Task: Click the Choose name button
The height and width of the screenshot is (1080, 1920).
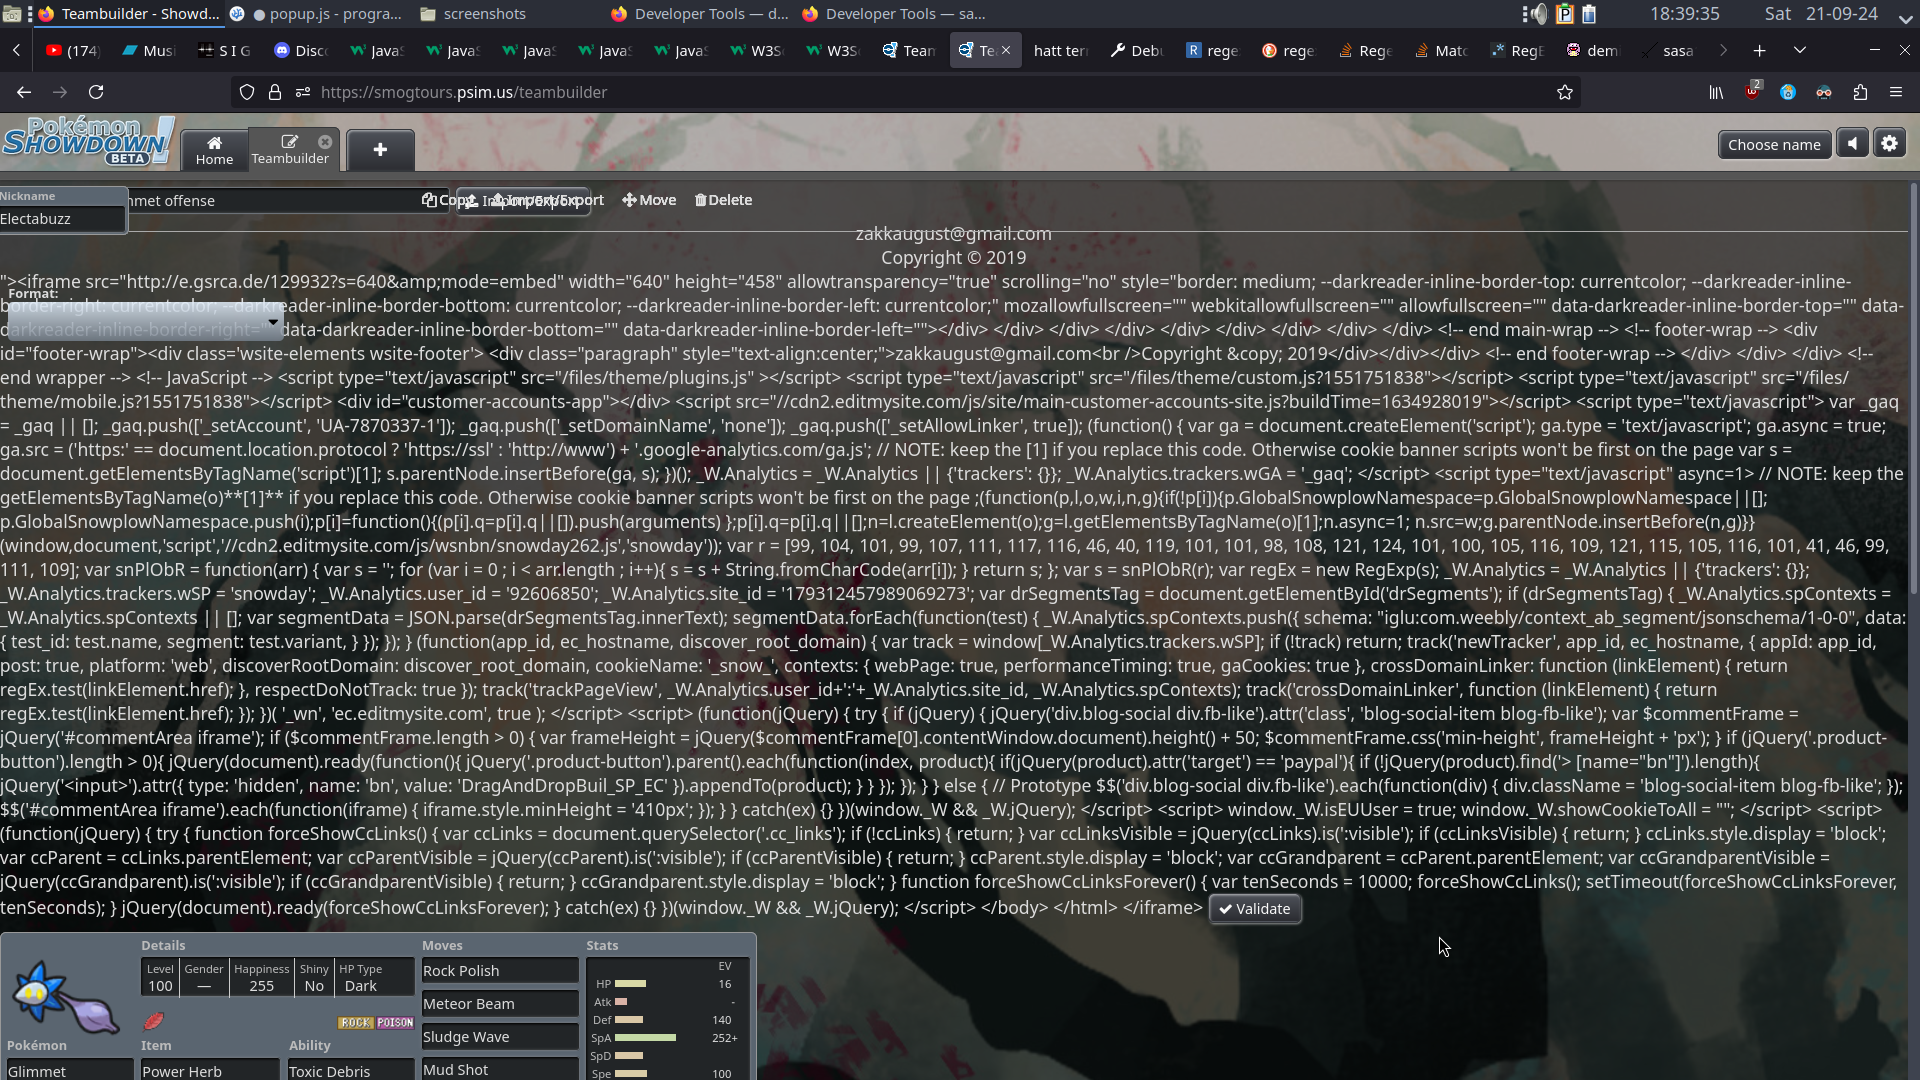Action: [x=1774, y=144]
